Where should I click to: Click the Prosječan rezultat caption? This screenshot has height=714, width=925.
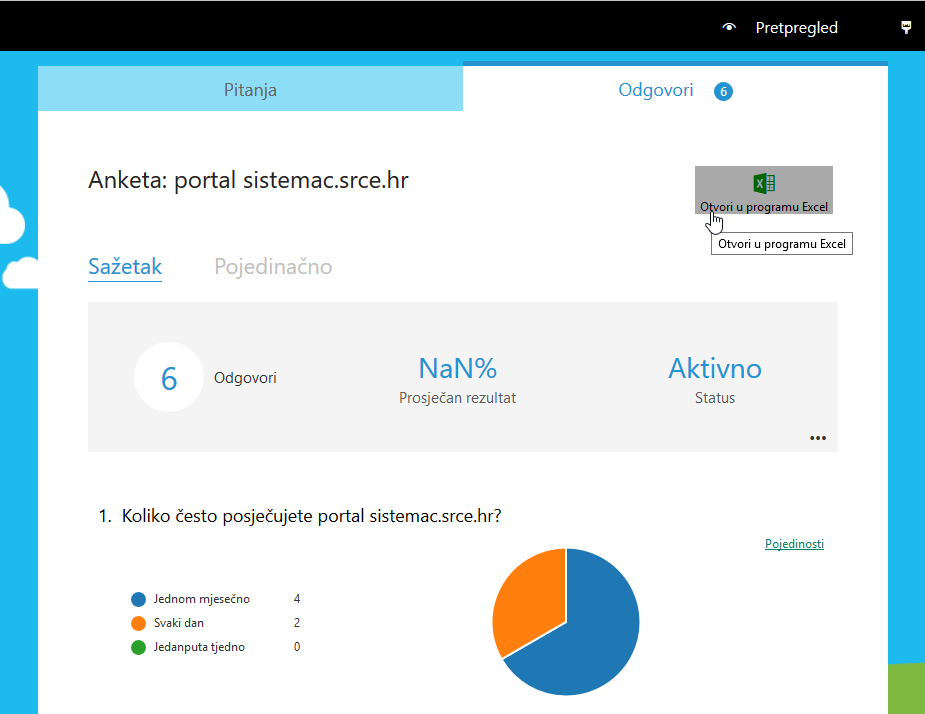[457, 398]
